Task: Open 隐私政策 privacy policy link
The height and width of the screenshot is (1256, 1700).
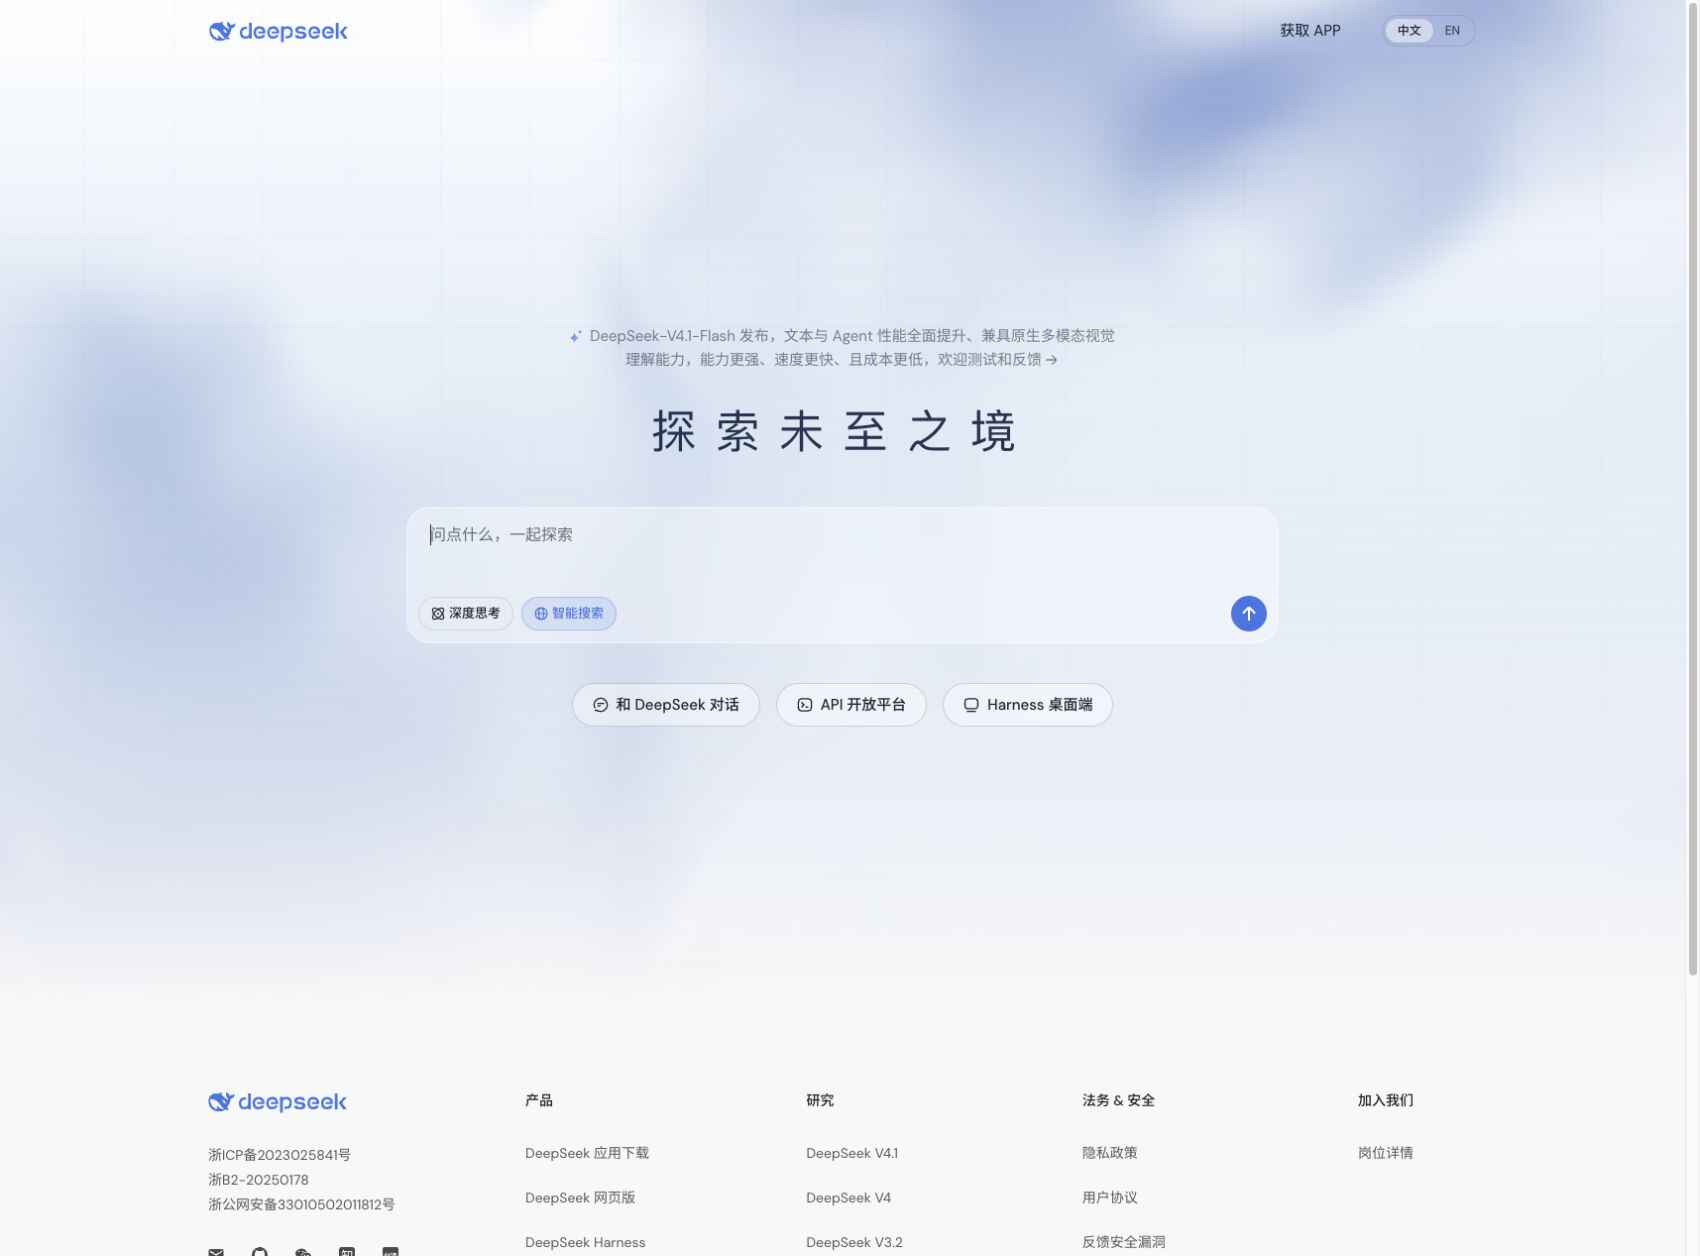Action: point(1109,1152)
